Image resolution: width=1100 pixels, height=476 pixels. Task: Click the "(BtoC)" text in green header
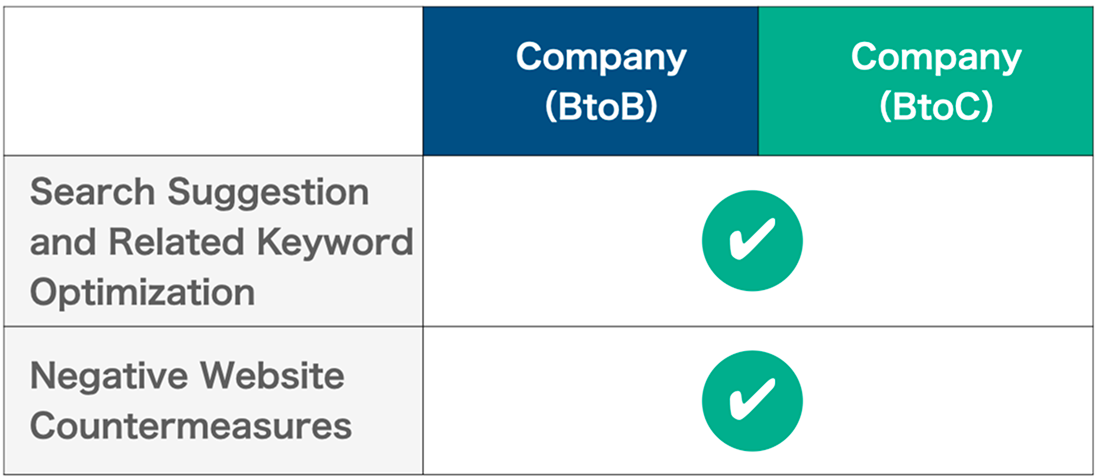click(x=935, y=106)
